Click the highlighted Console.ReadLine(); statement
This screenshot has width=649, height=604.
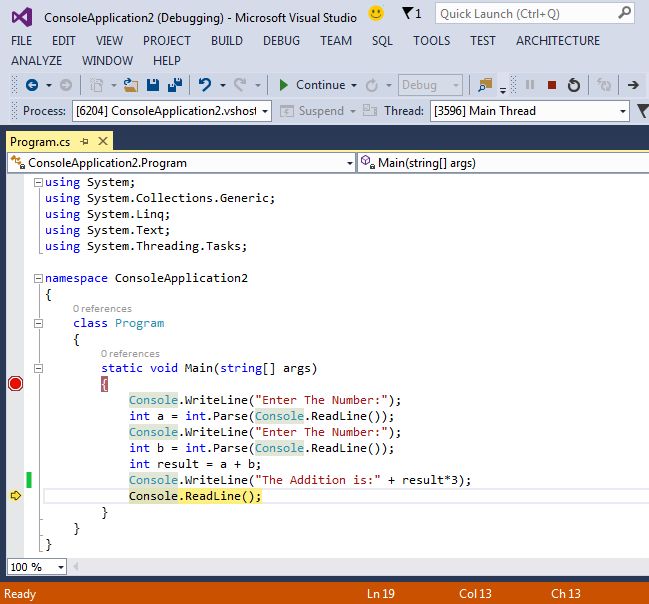click(x=195, y=496)
